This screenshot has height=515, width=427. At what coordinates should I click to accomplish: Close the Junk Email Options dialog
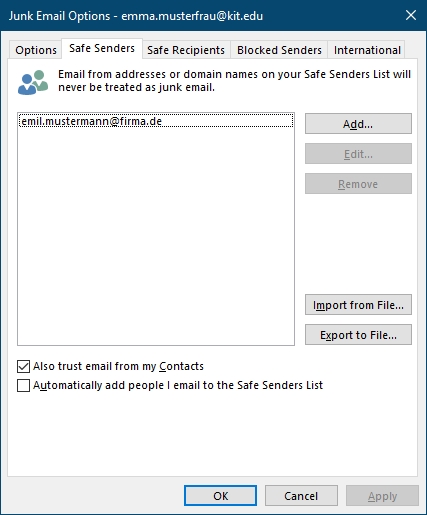click(411, 15)
